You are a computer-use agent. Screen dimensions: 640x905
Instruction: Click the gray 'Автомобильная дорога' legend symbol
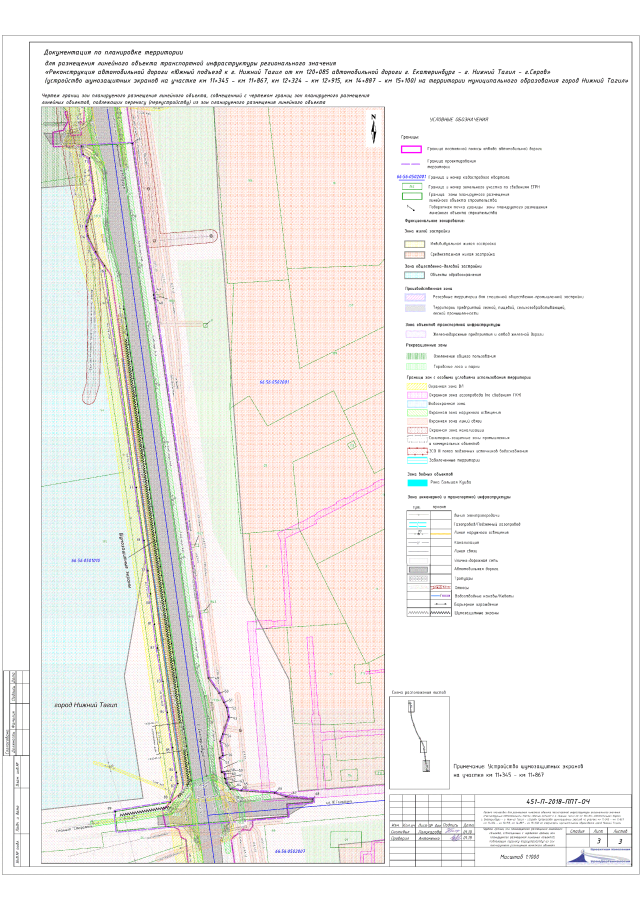pyautogui.click(x=418, y=569)
